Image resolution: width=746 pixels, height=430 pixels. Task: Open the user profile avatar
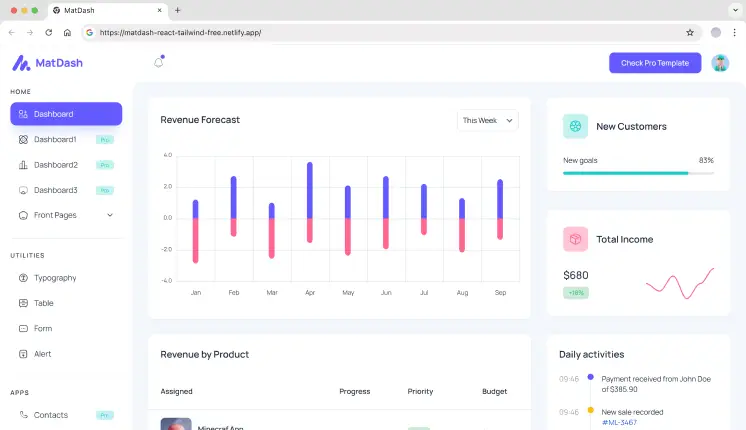click(x=720, y=63)
